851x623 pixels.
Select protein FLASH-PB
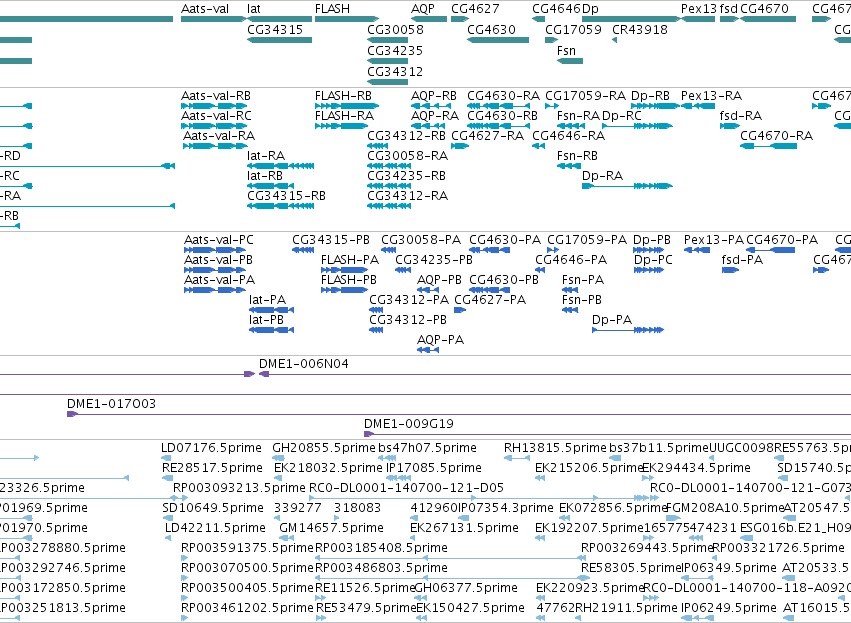click(x=349, y=280)
